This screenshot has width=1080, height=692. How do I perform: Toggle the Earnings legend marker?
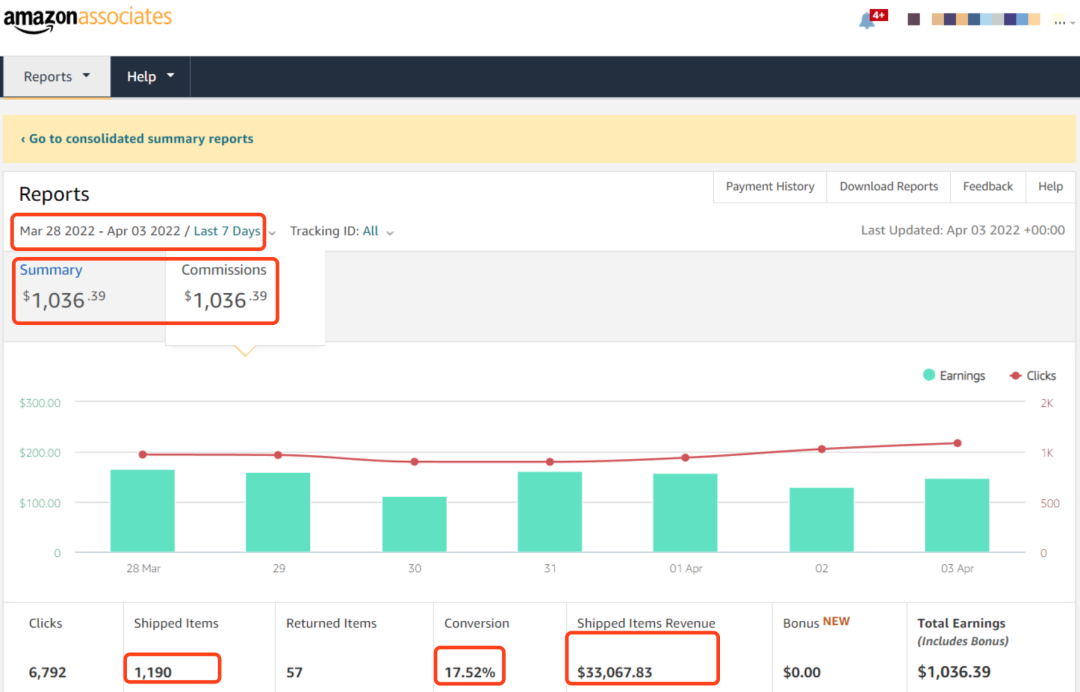(929, 375)
